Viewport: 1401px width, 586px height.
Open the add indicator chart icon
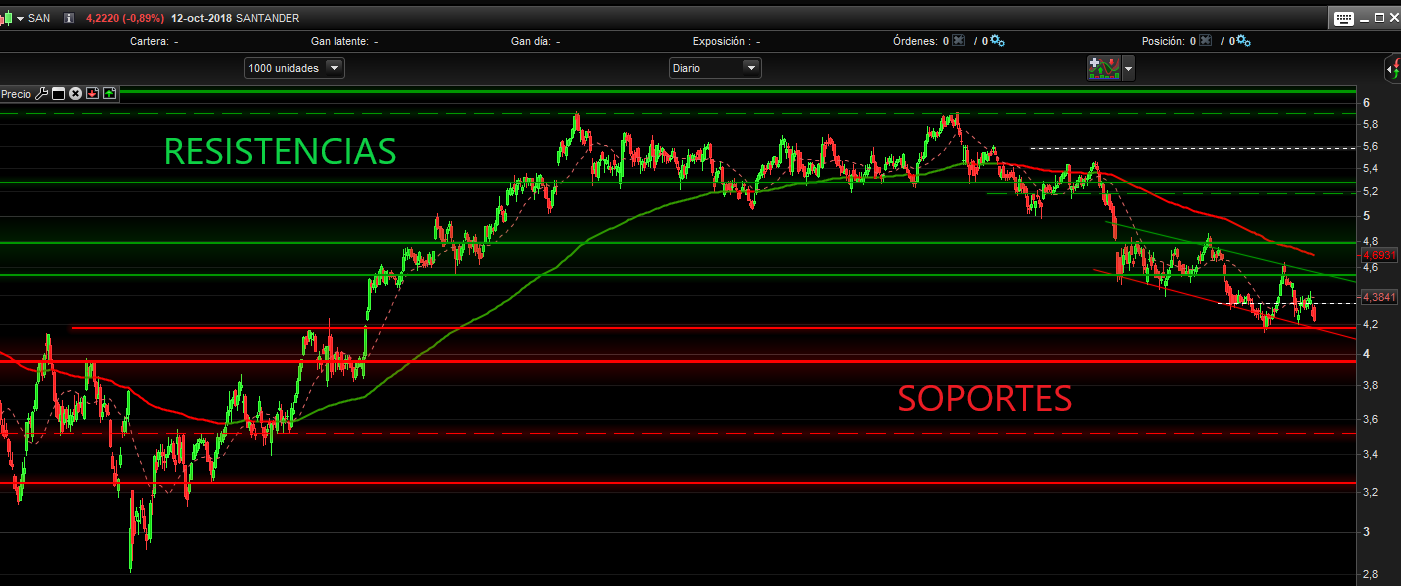click(1104, 68)
